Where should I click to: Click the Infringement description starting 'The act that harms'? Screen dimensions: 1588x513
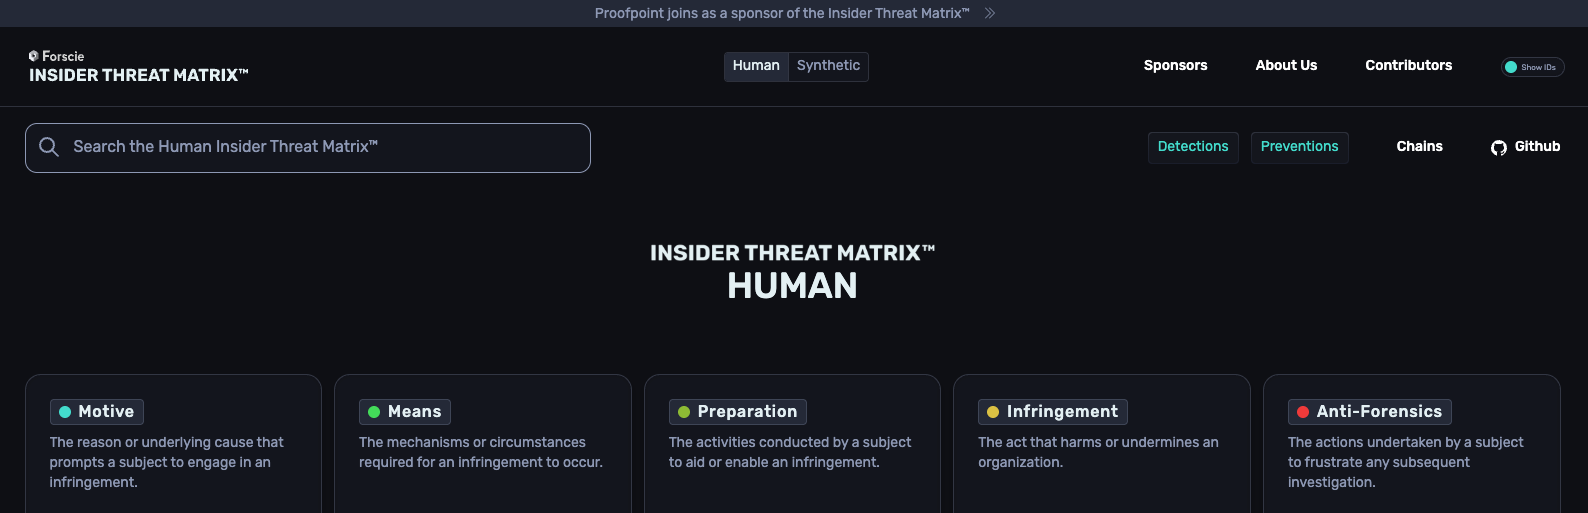click(x=1098, y=452)
